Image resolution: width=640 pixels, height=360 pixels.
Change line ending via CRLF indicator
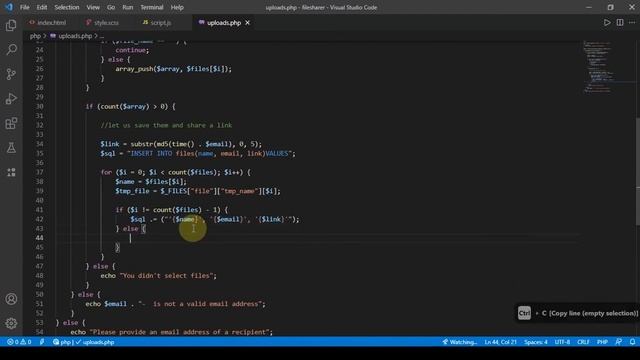click(x=583, y=342)
